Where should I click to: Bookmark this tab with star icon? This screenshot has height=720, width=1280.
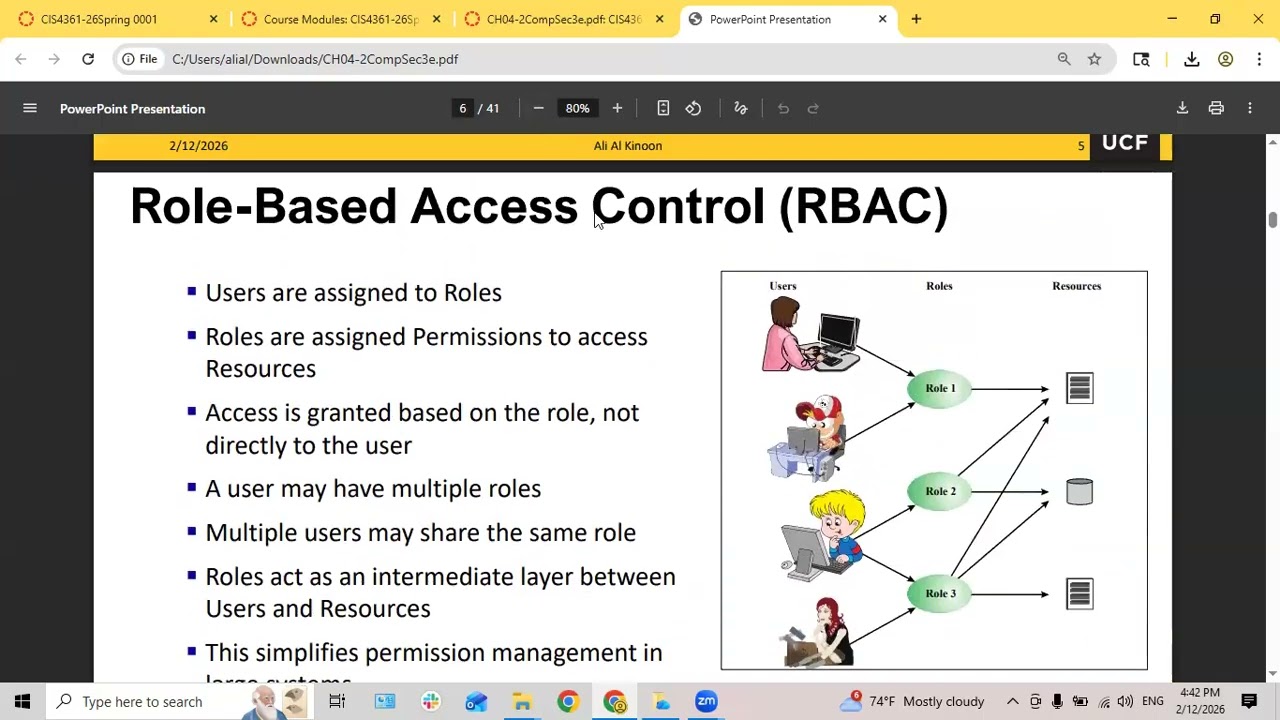click(x=1094, y=59)
